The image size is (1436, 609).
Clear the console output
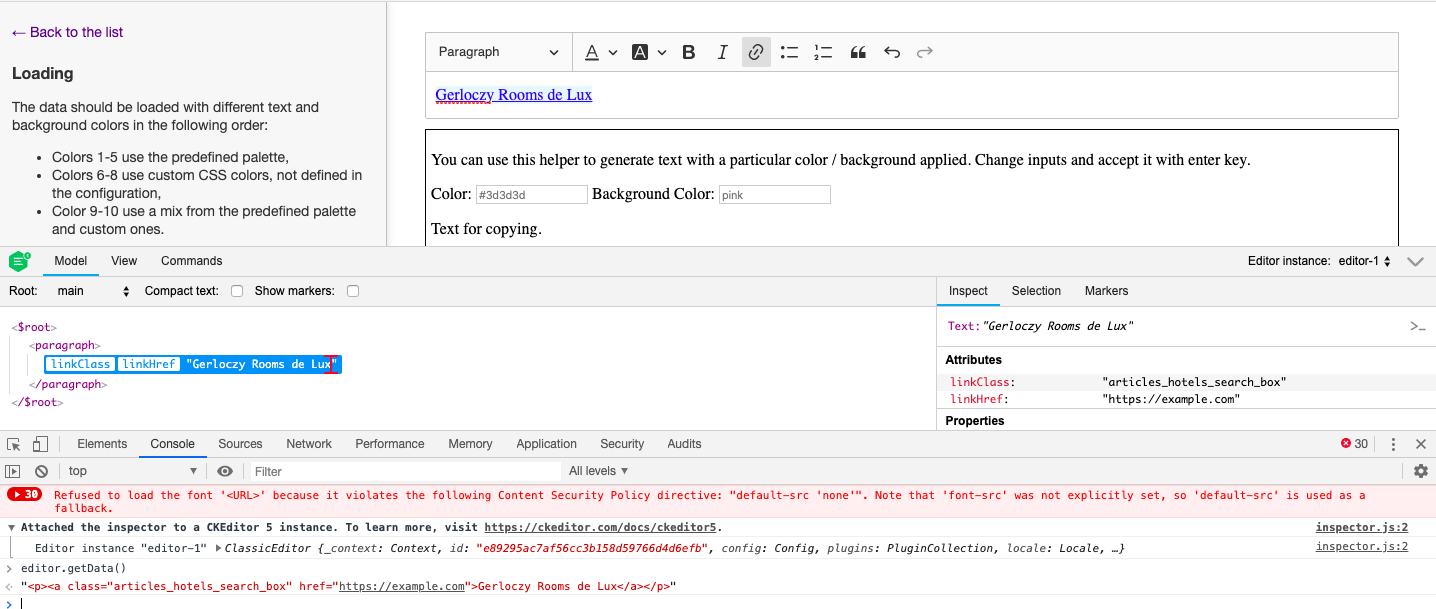(41, 471)
